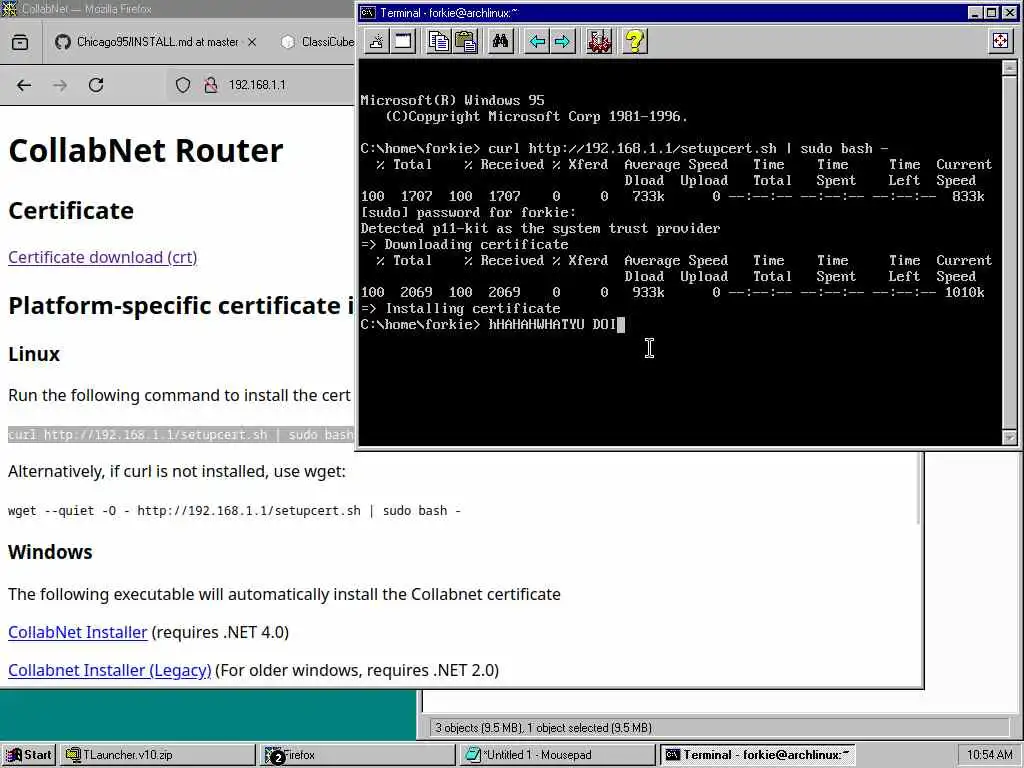Open the Start menu
The height and width of the screenshot is (768, 1024).
pos(28,755)
